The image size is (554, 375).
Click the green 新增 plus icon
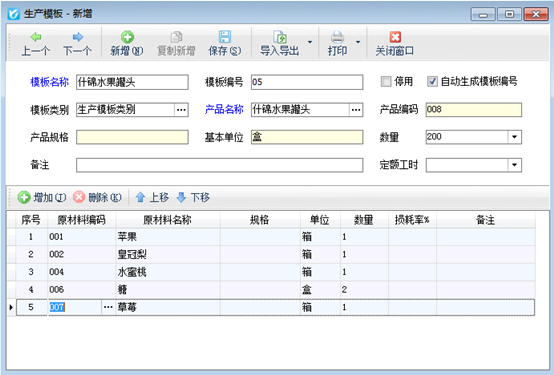127,37
